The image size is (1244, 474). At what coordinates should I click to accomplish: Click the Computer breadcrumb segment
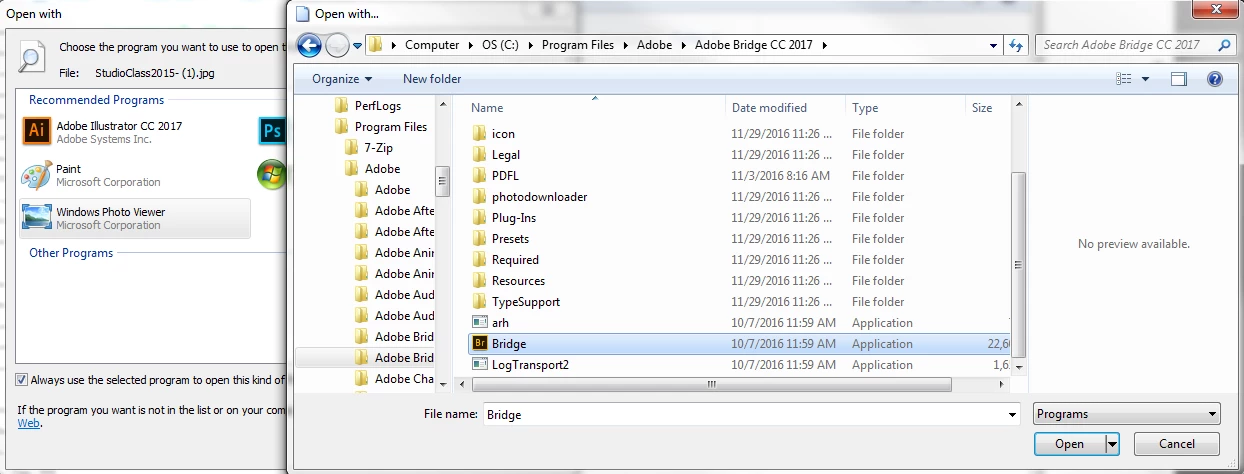tap(432, 45)
